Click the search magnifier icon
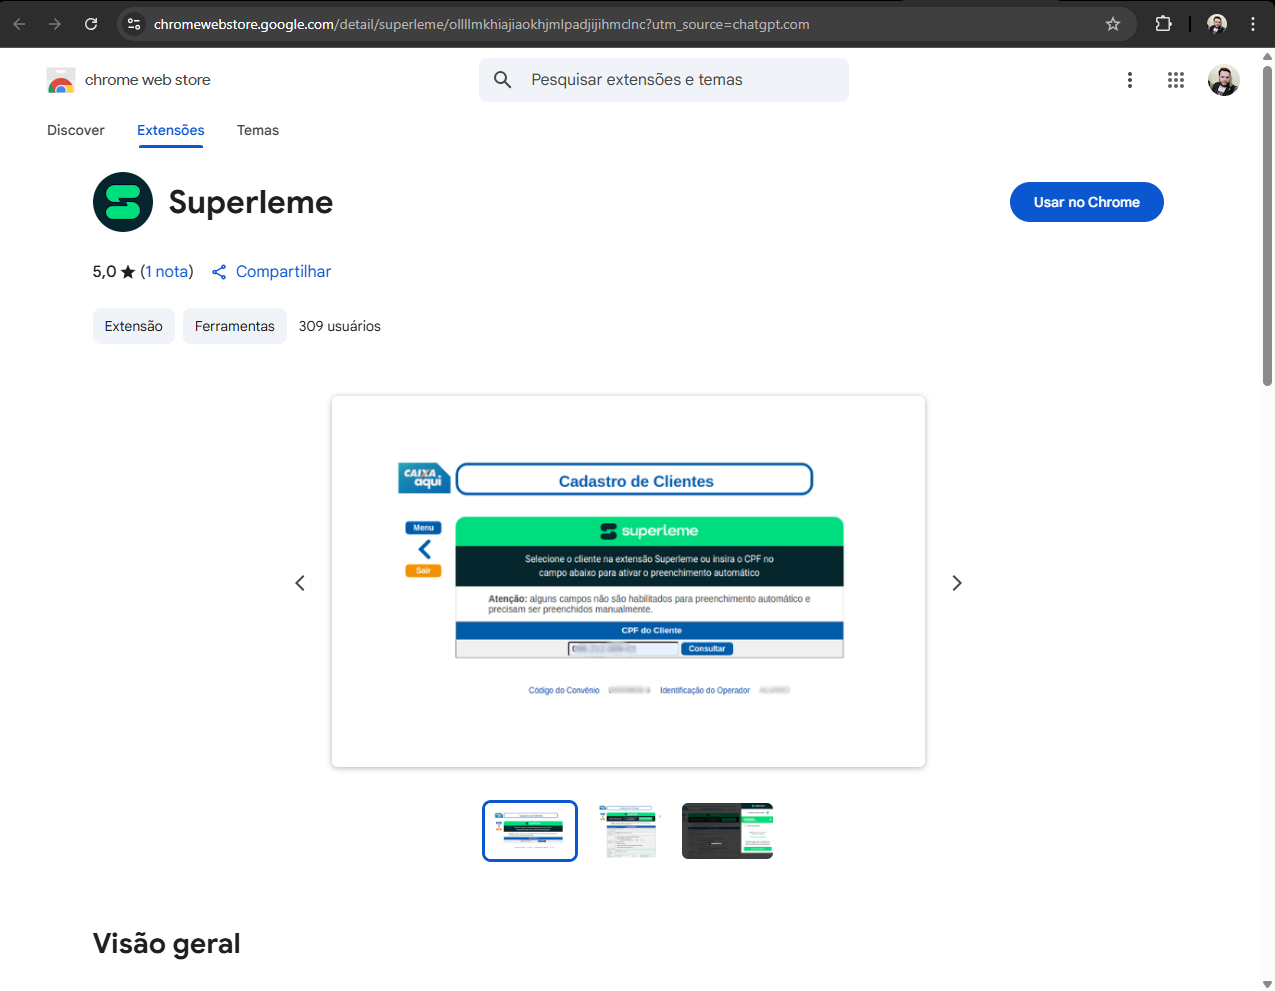1275x991 pixels. pos(502,79)
